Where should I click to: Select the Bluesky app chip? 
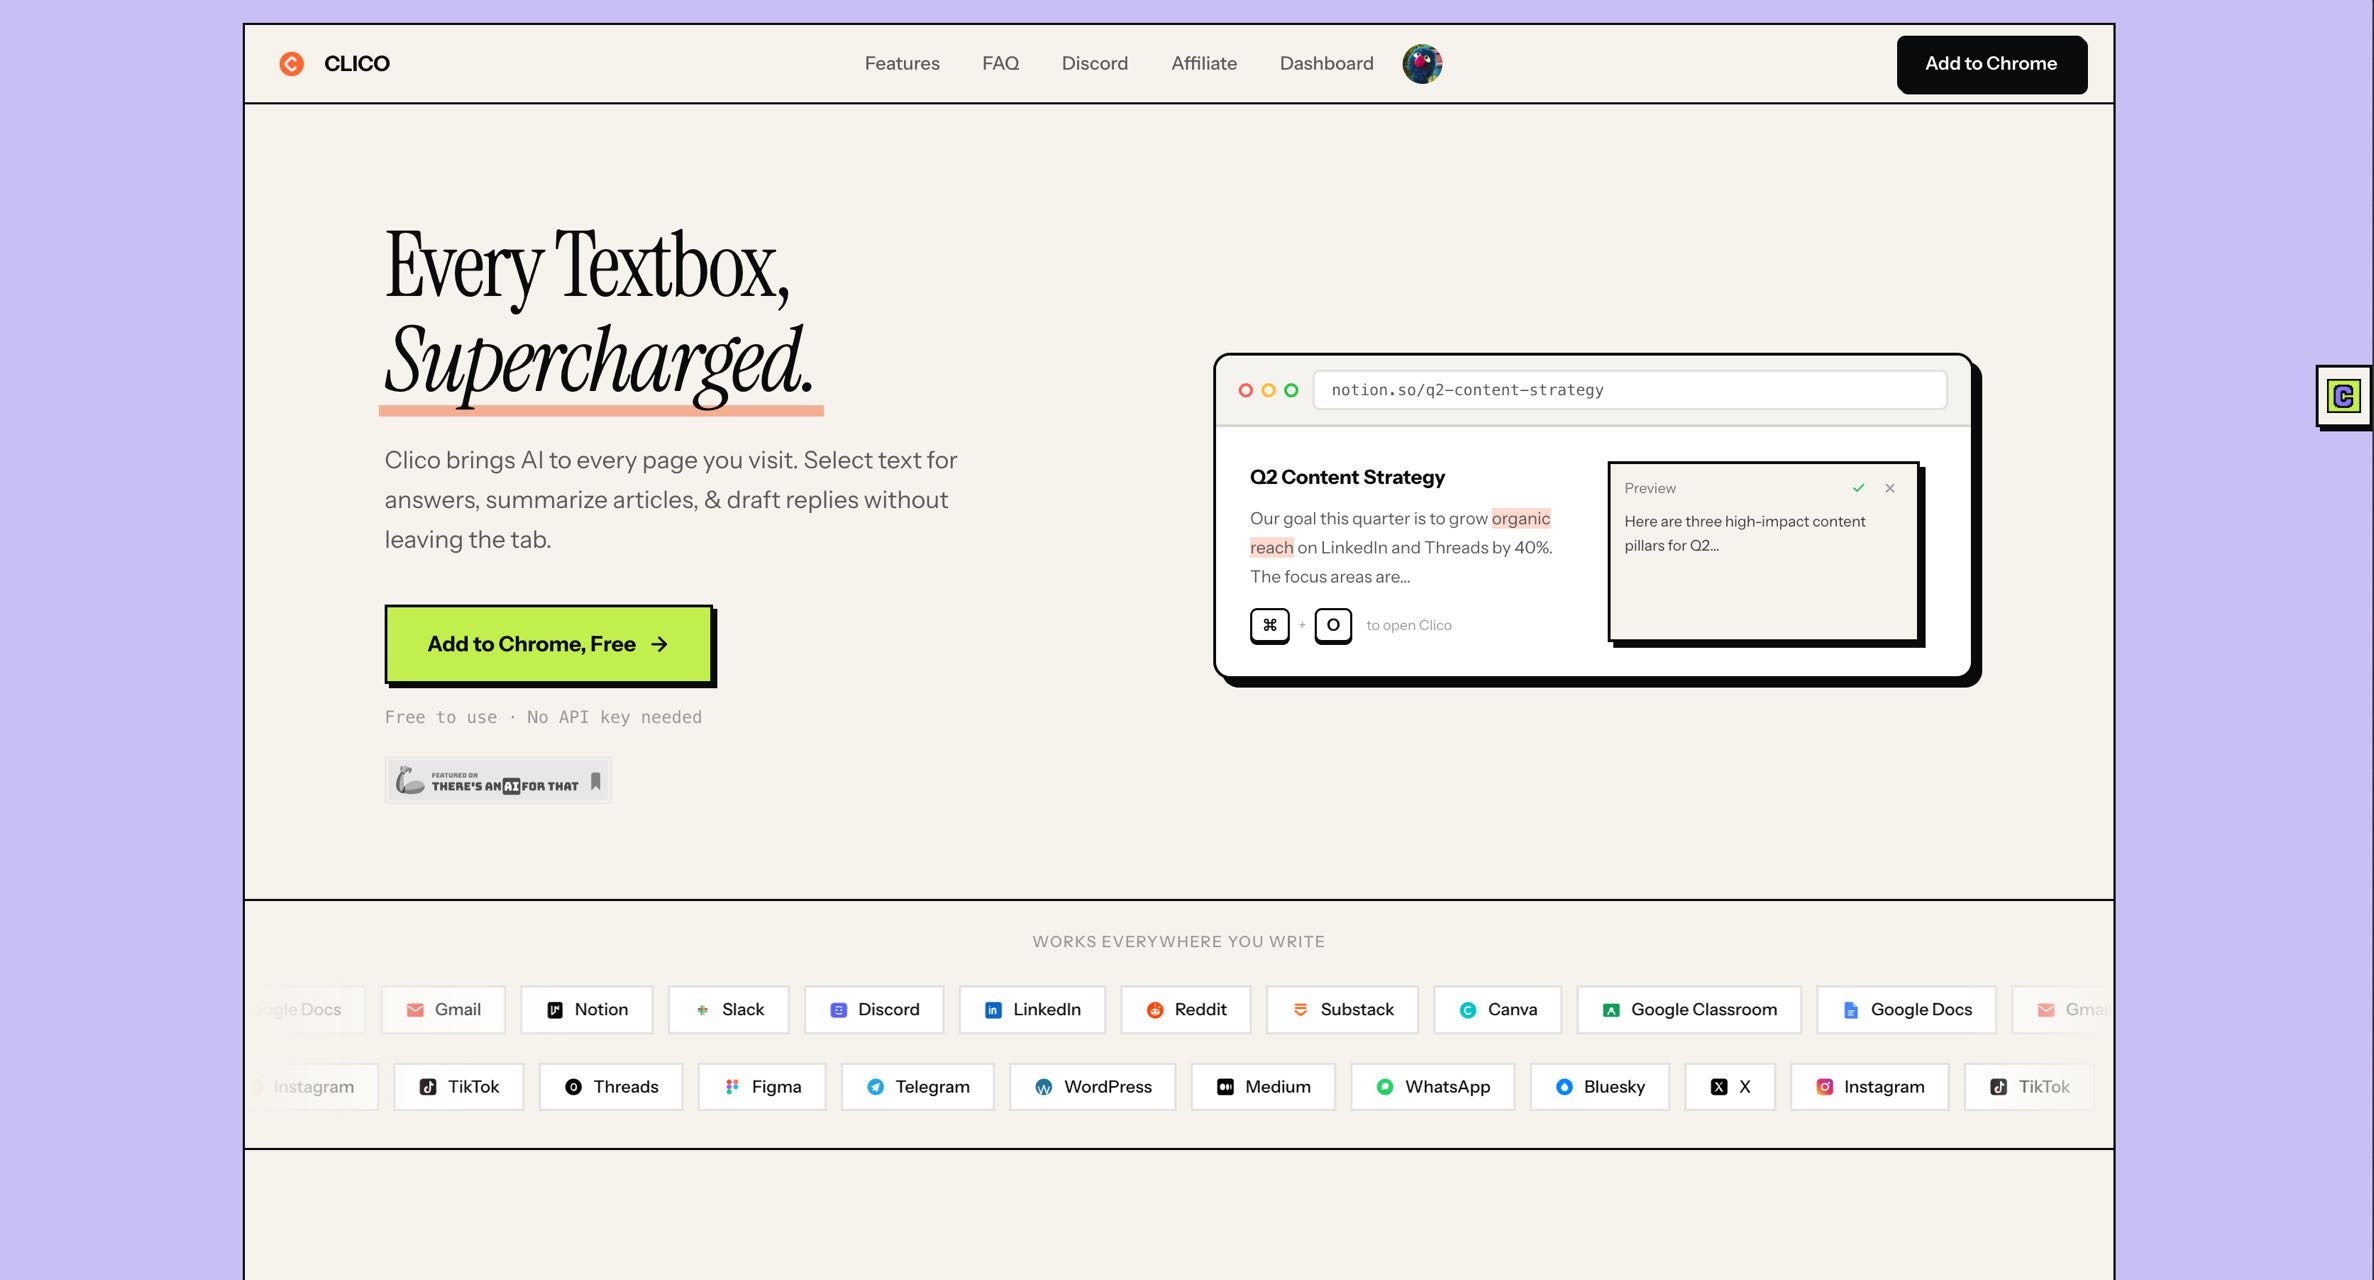click(x=1600, y=1087)
